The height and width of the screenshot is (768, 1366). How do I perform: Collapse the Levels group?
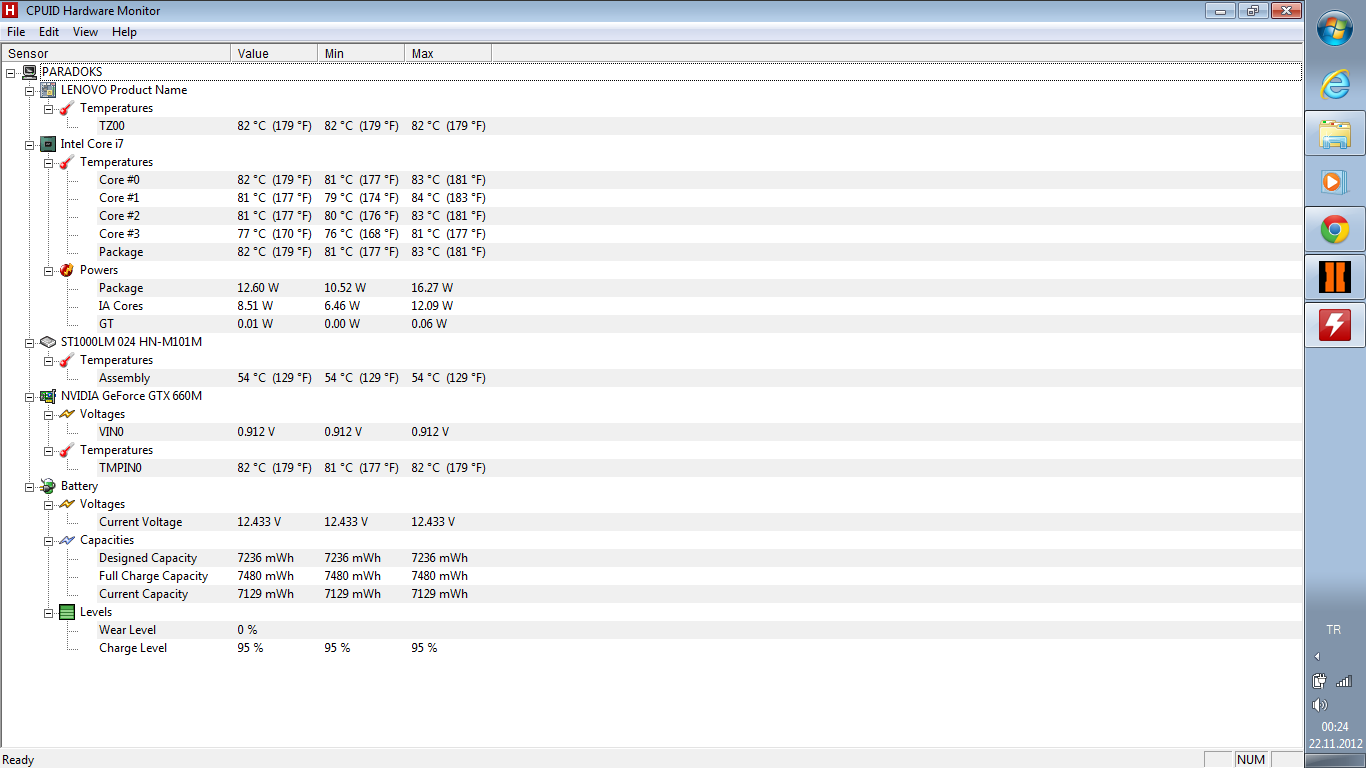pyautogui.click(x=48, y=612)
